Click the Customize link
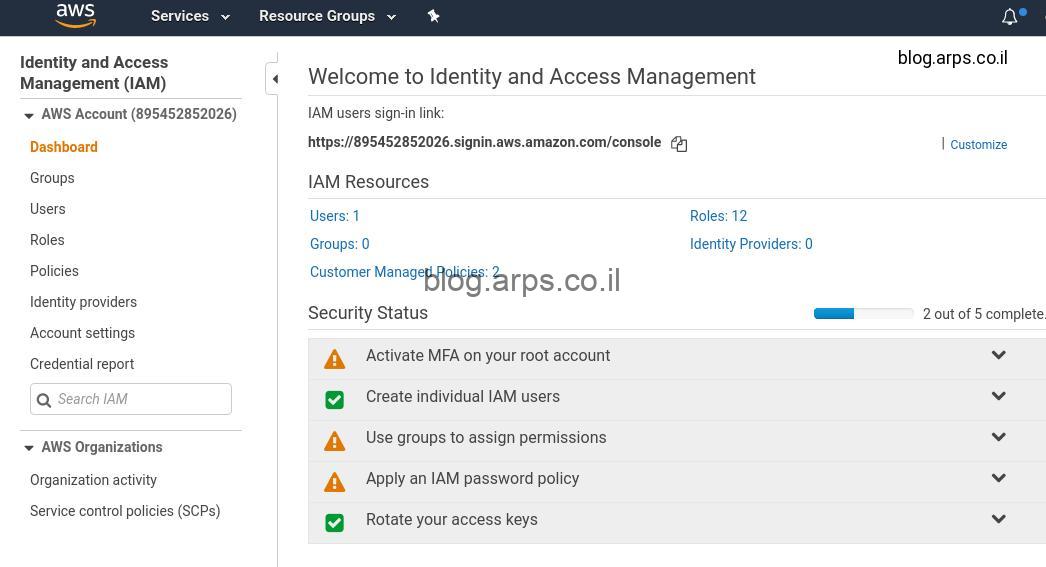This screenshot has width=1046, height=567. point(978,145)
